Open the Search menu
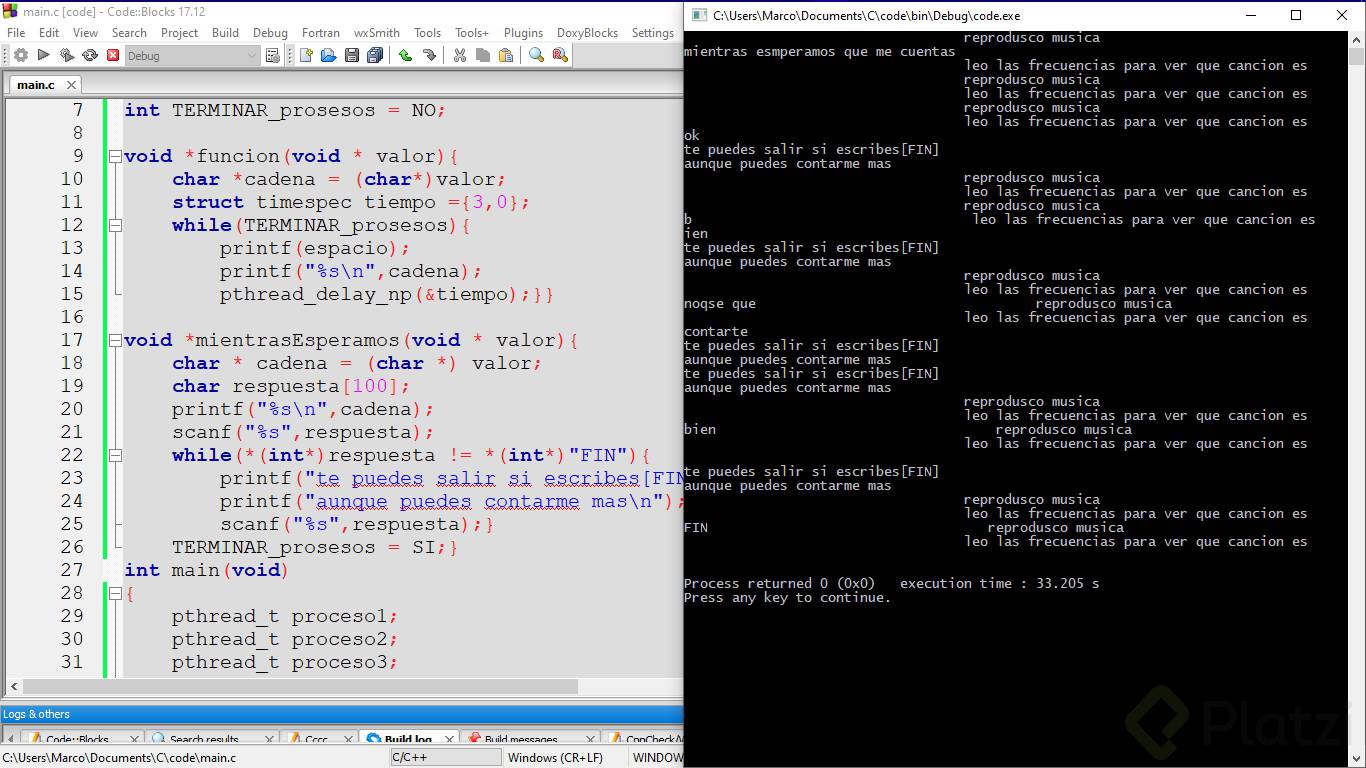The image size is (1366, 768). [129, 33]
